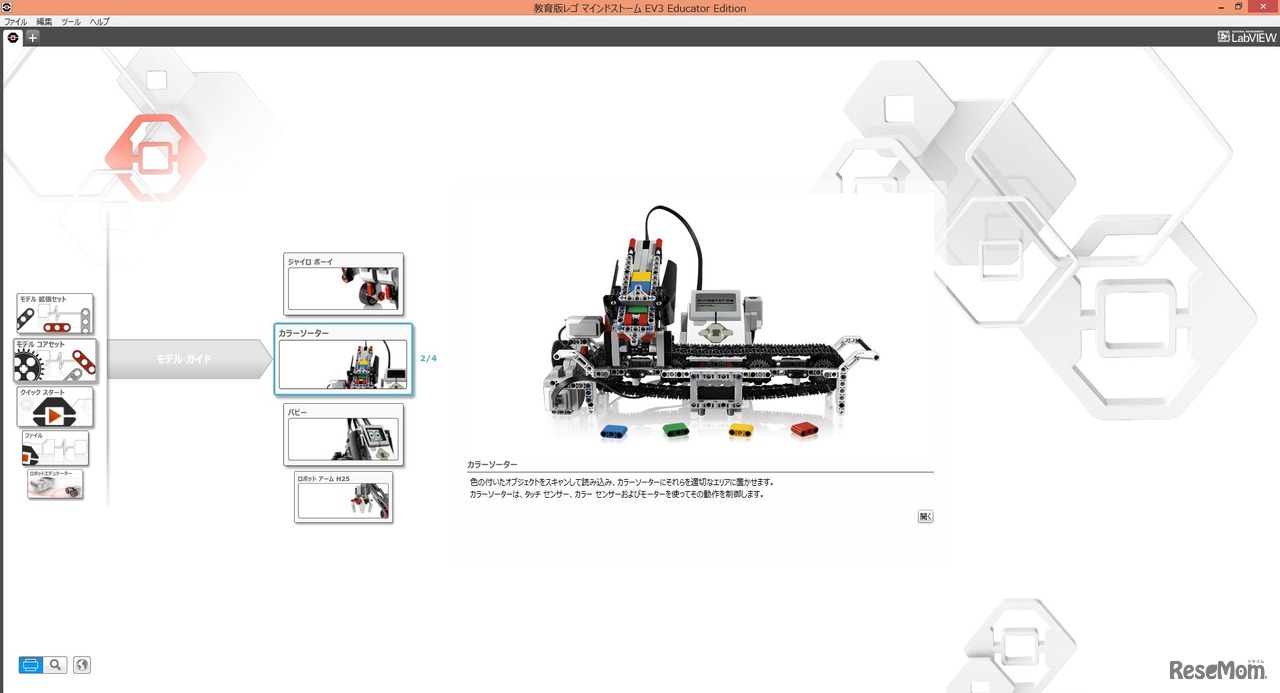This screenshot has width=1280, height=693.
Task: Switch to the magnifier search view
Action: (56, 665)
